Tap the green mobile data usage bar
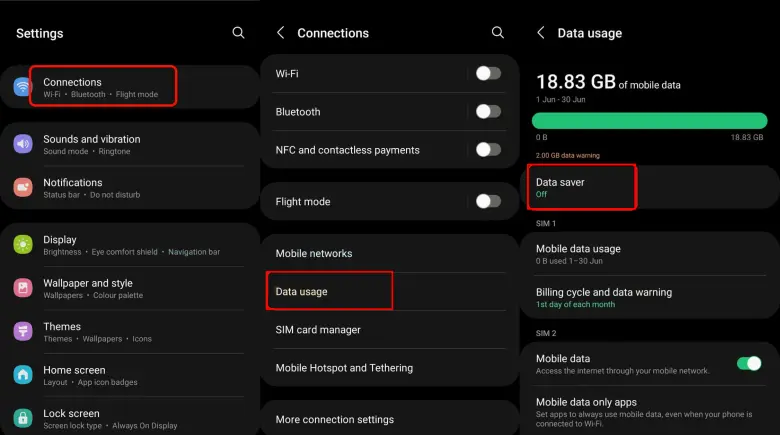The image size is (780, 435). pos(650,121)
